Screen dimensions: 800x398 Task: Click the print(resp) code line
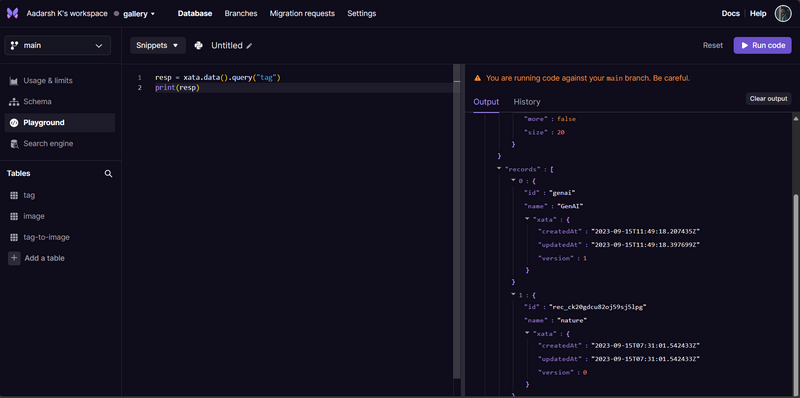pyautogui.click(x=177, y=88)
